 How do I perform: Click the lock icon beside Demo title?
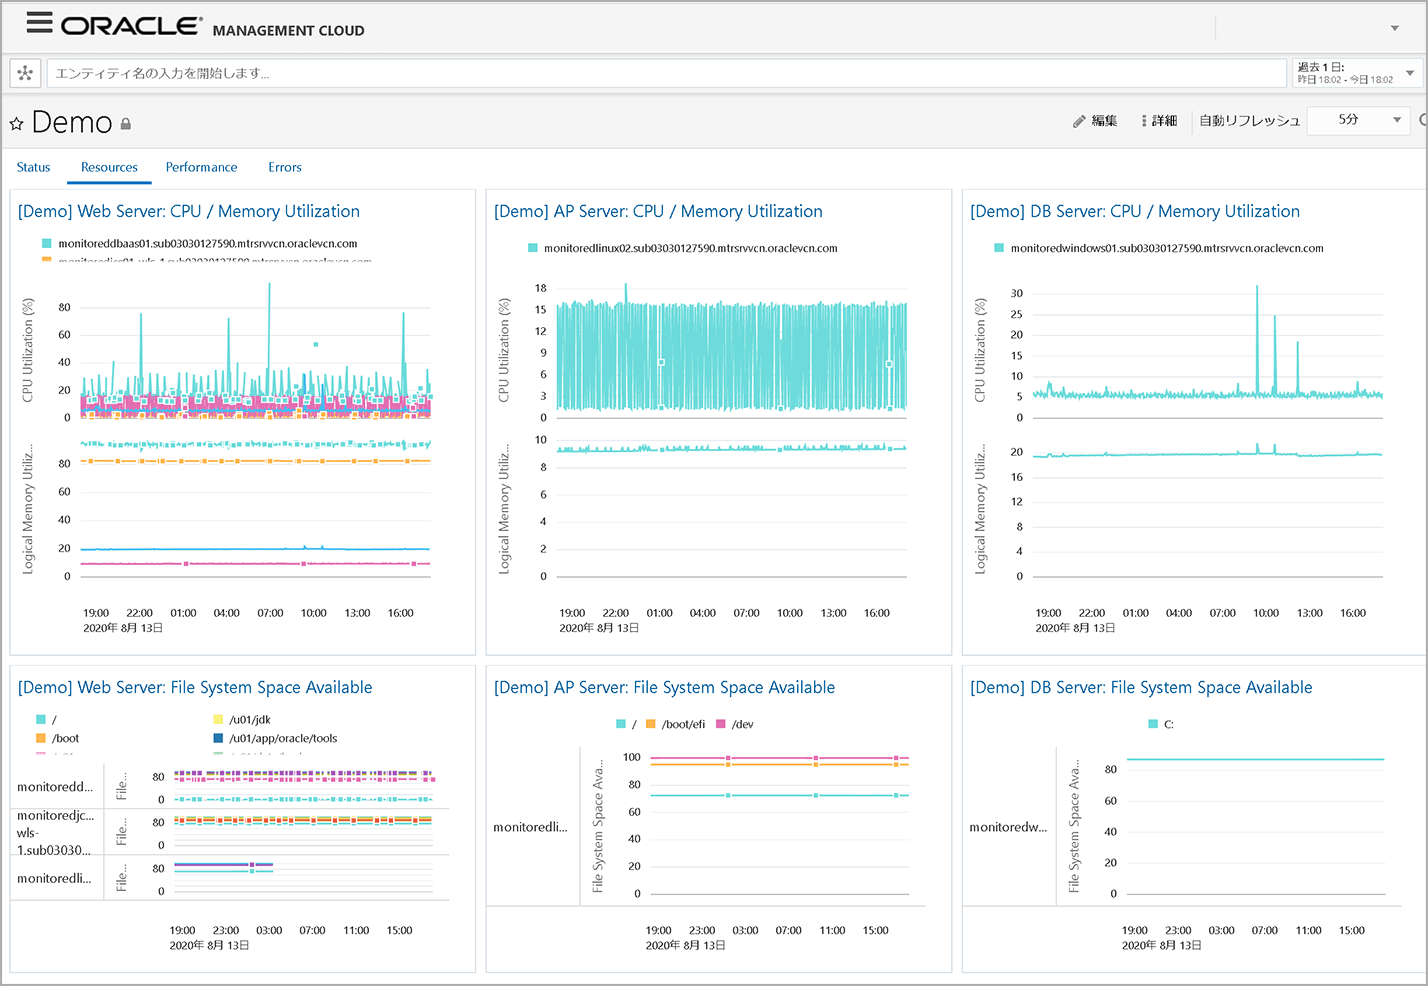[x=126, y=124]
